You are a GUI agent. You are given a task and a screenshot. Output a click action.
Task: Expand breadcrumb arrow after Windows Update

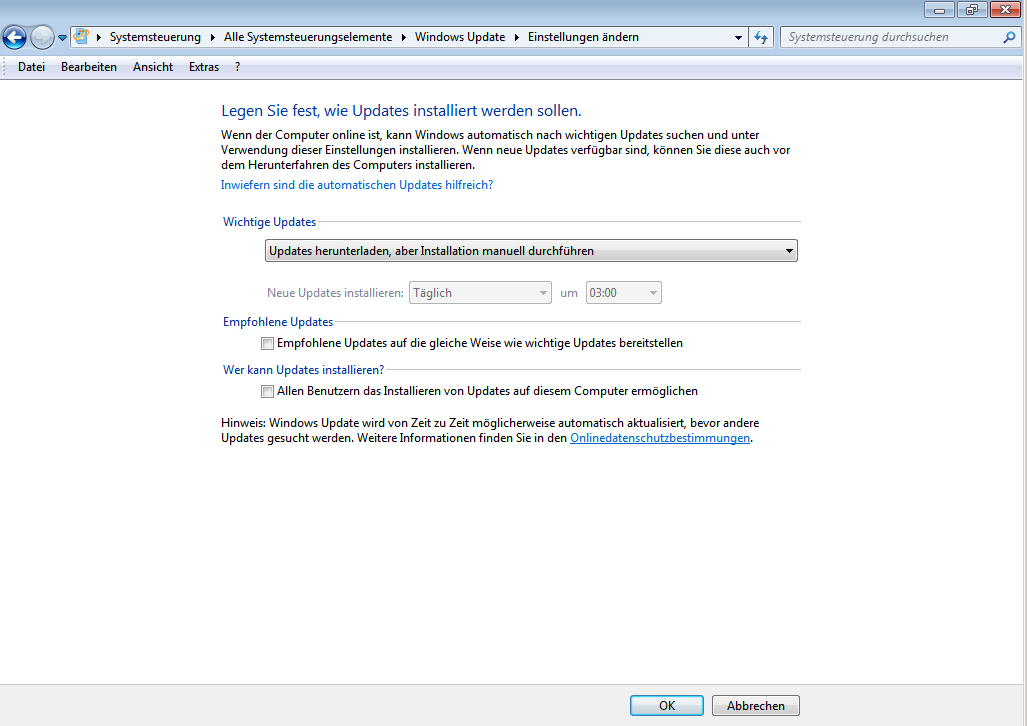click(x=517, y=37)
